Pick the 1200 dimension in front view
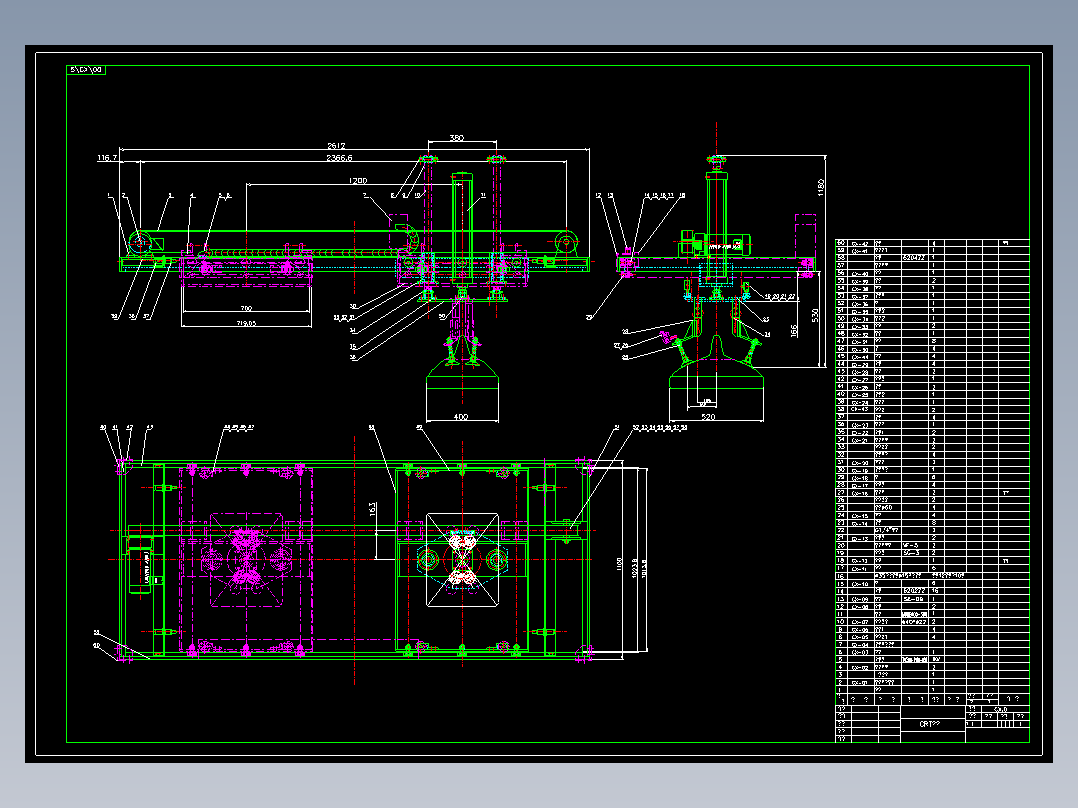The width and height of the screenshot is (1078, 808). pyautogui.click(x=358, y=181)
